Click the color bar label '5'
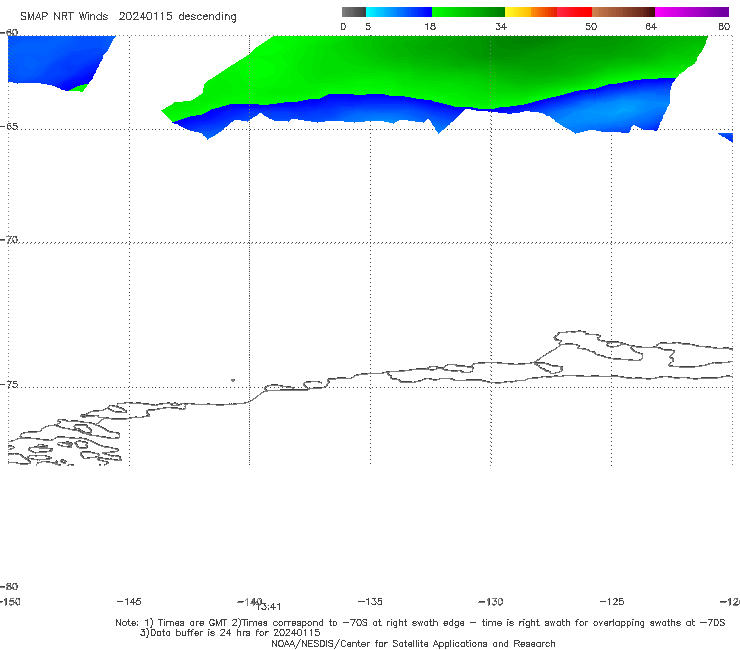Screen dimensions: 740x650 pyautogui.click(x=368, y=26)
